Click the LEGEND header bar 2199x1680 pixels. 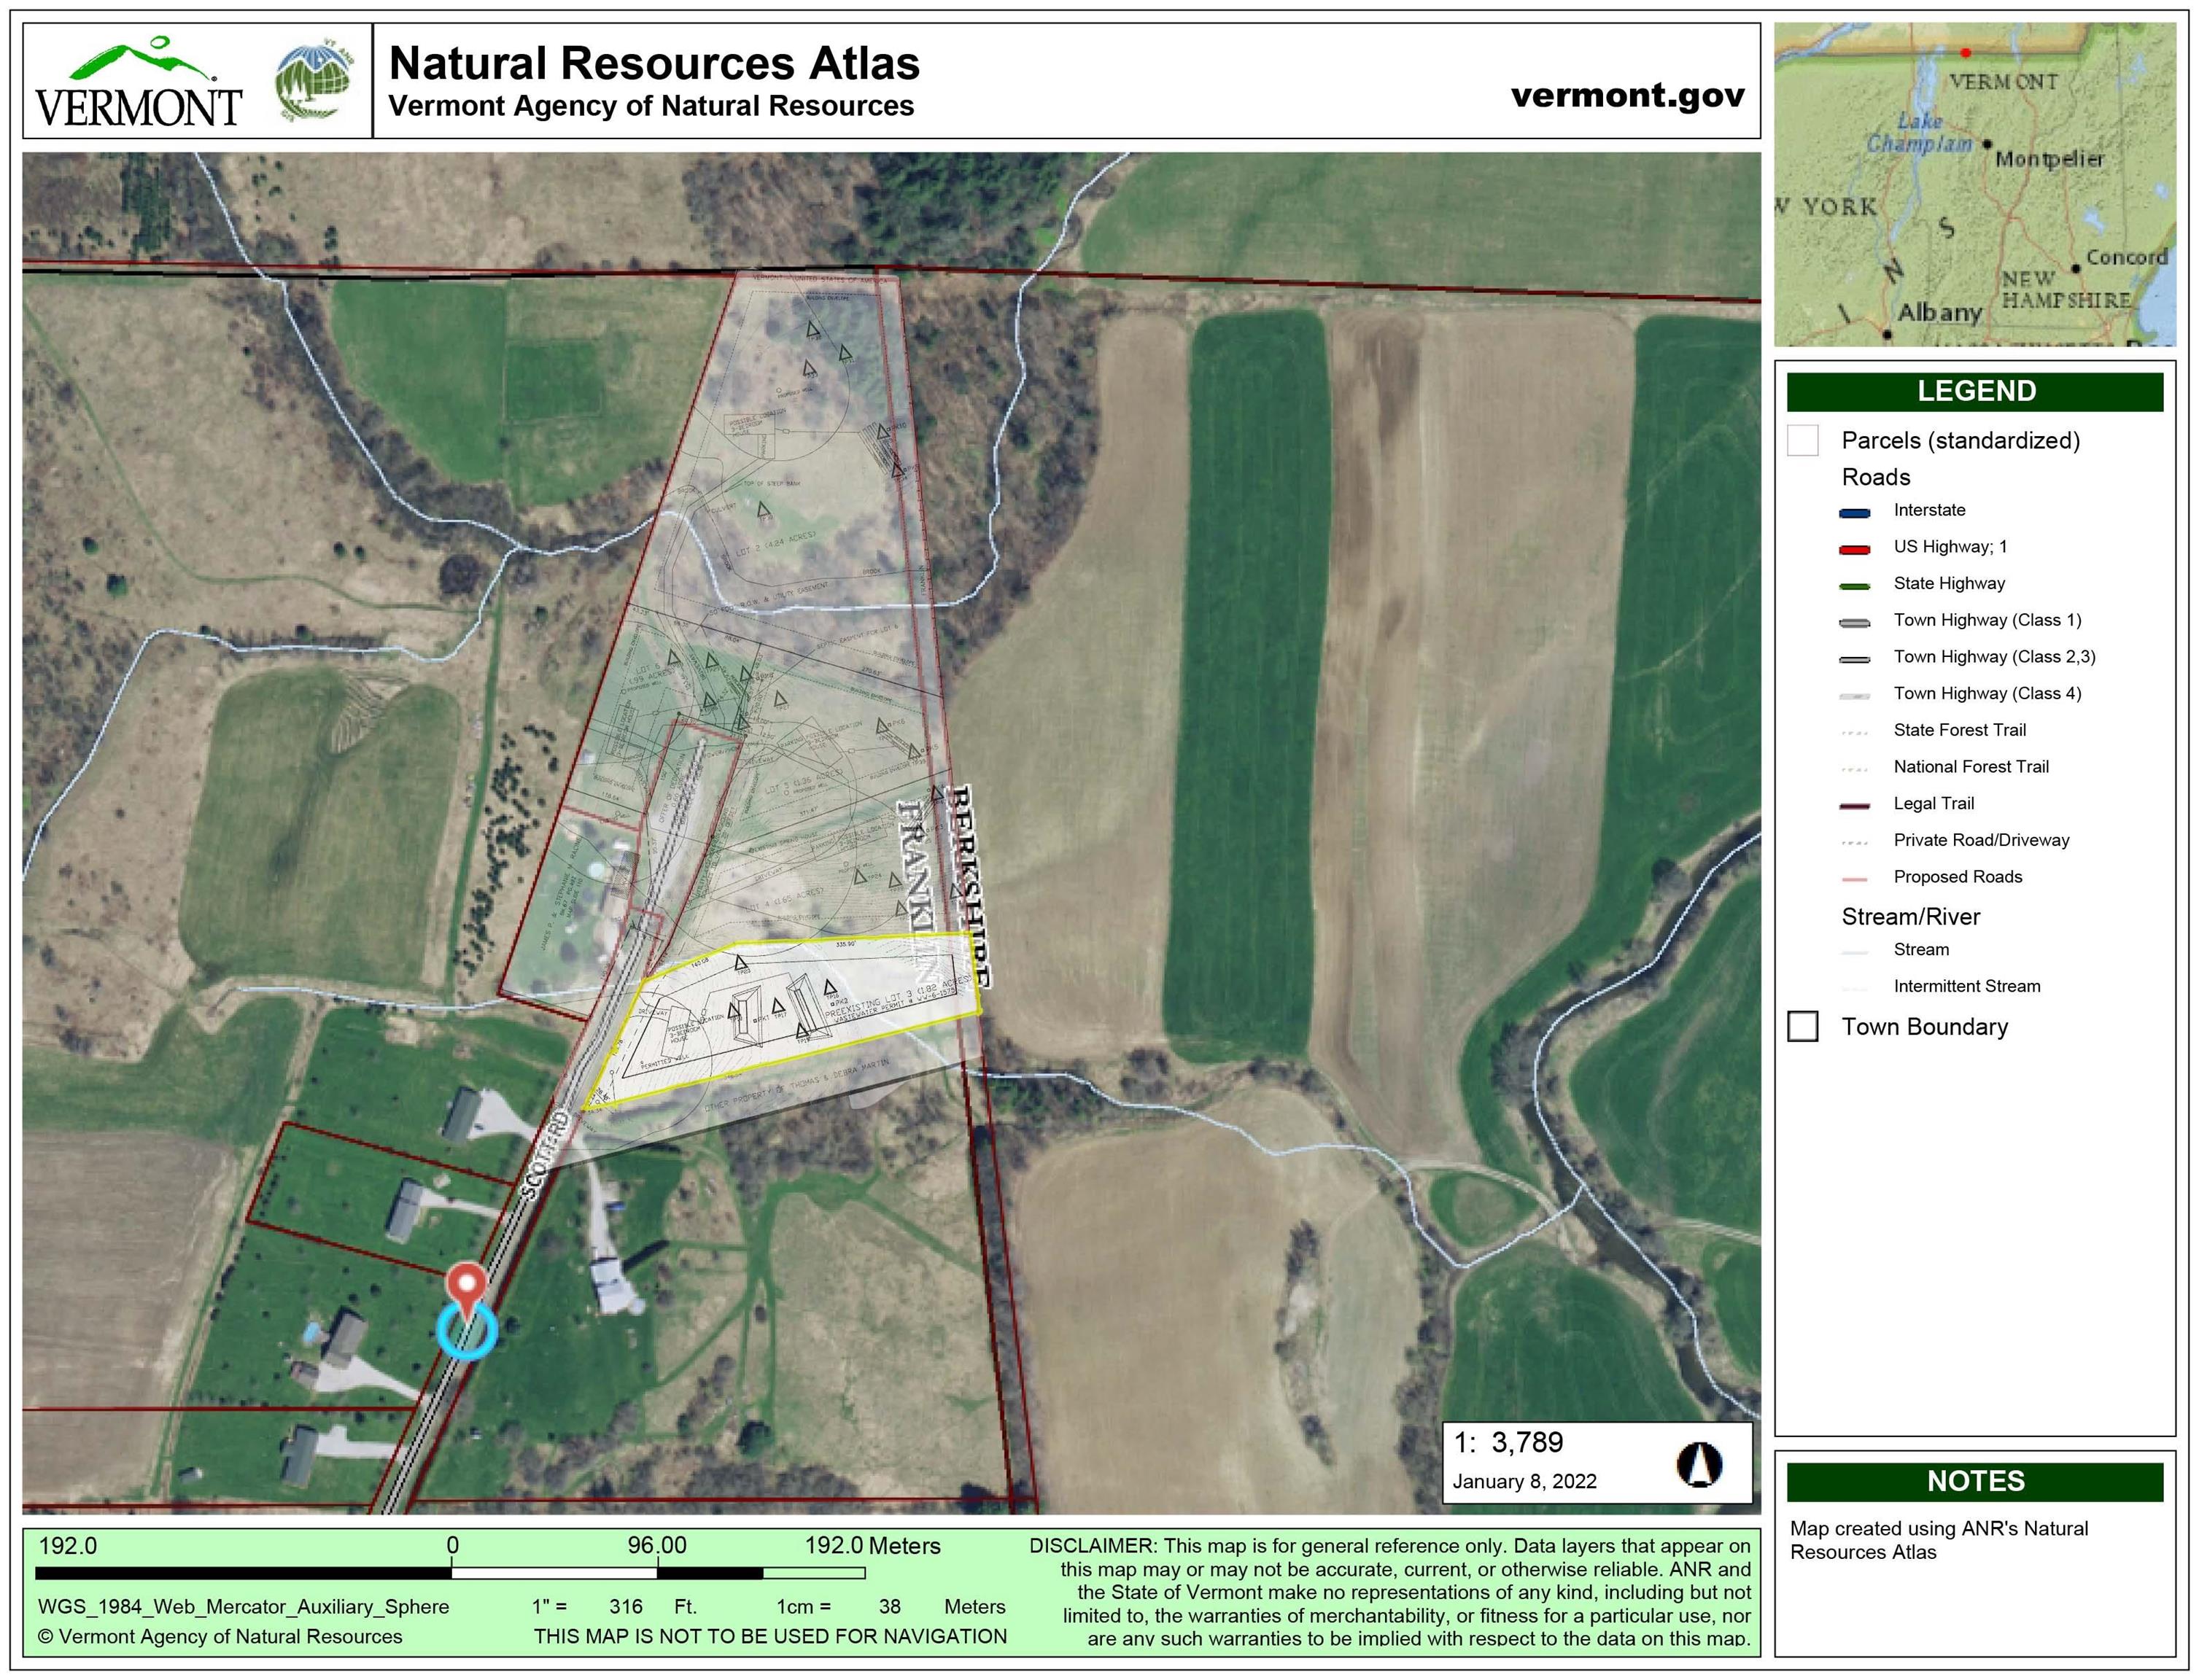pyautogui.click(x=1974, y=391)
